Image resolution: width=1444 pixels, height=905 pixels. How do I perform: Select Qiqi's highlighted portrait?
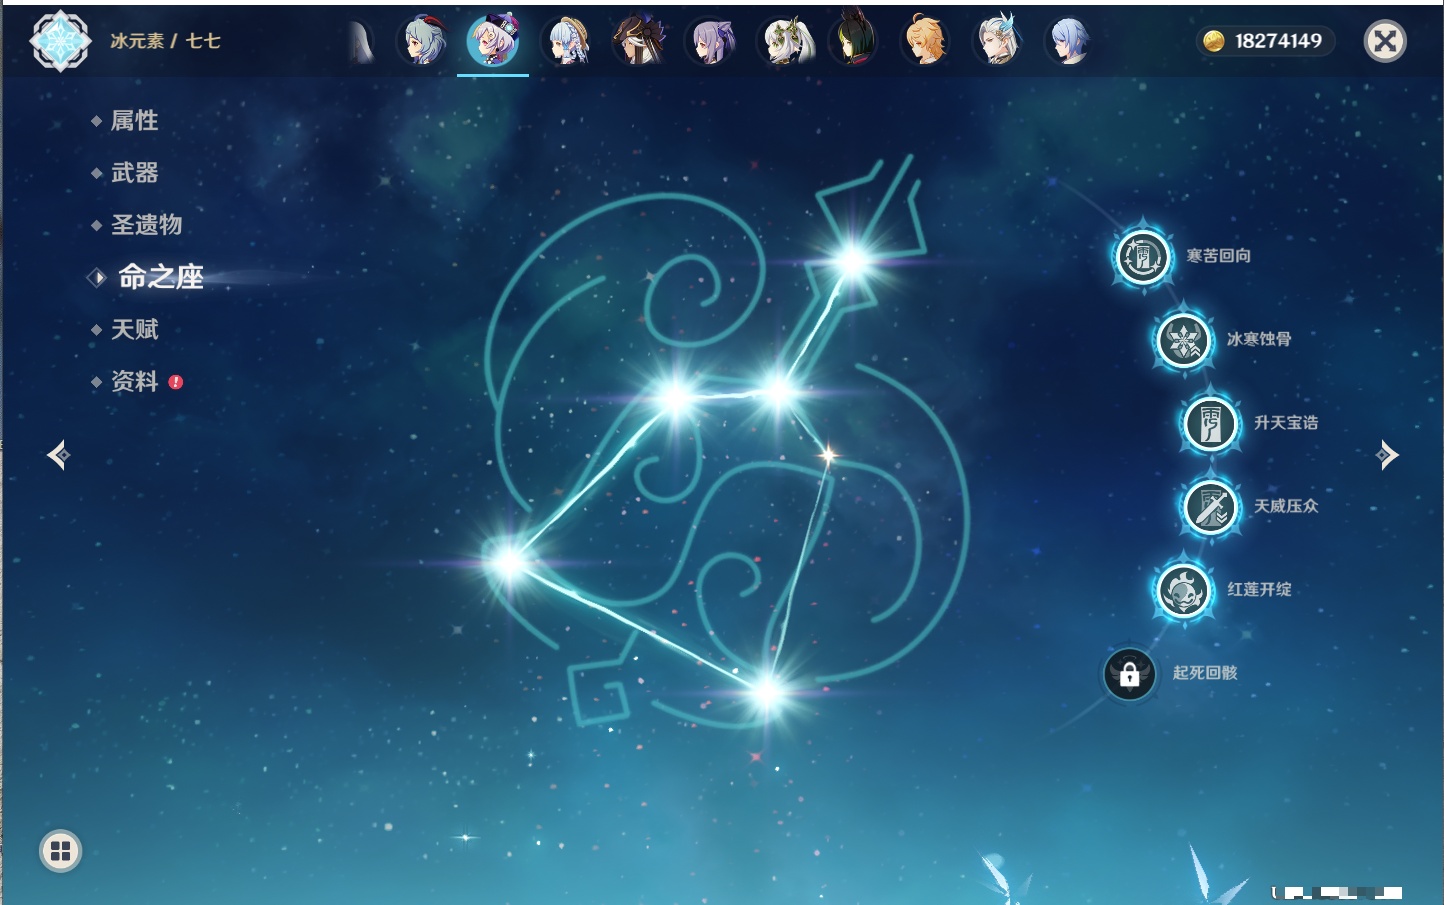pyautogui.click(x=493, y=41)
